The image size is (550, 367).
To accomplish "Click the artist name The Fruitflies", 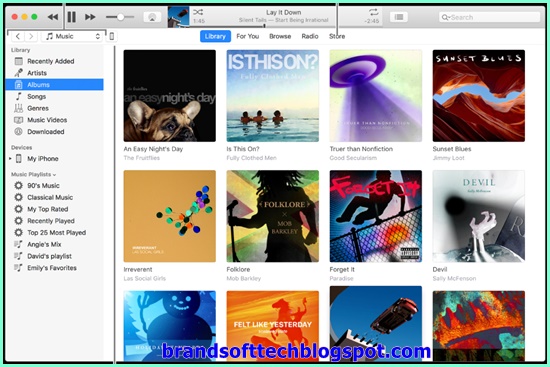I will [x=141, y=158].
